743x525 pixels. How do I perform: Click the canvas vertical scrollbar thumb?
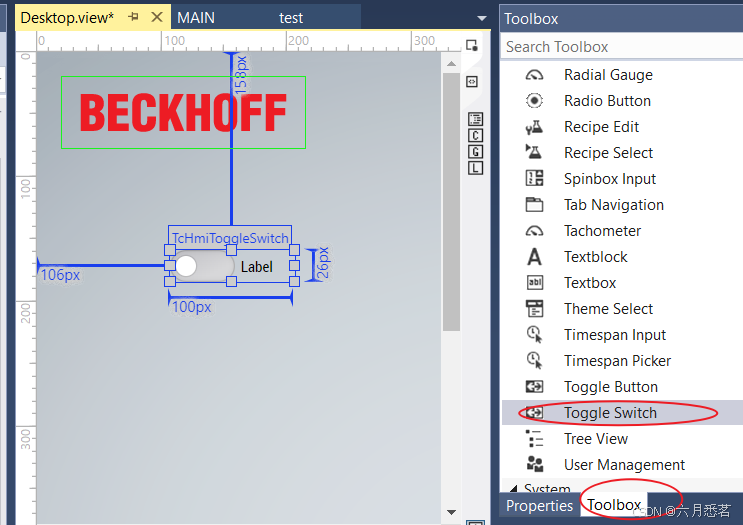tap(452, 202)
